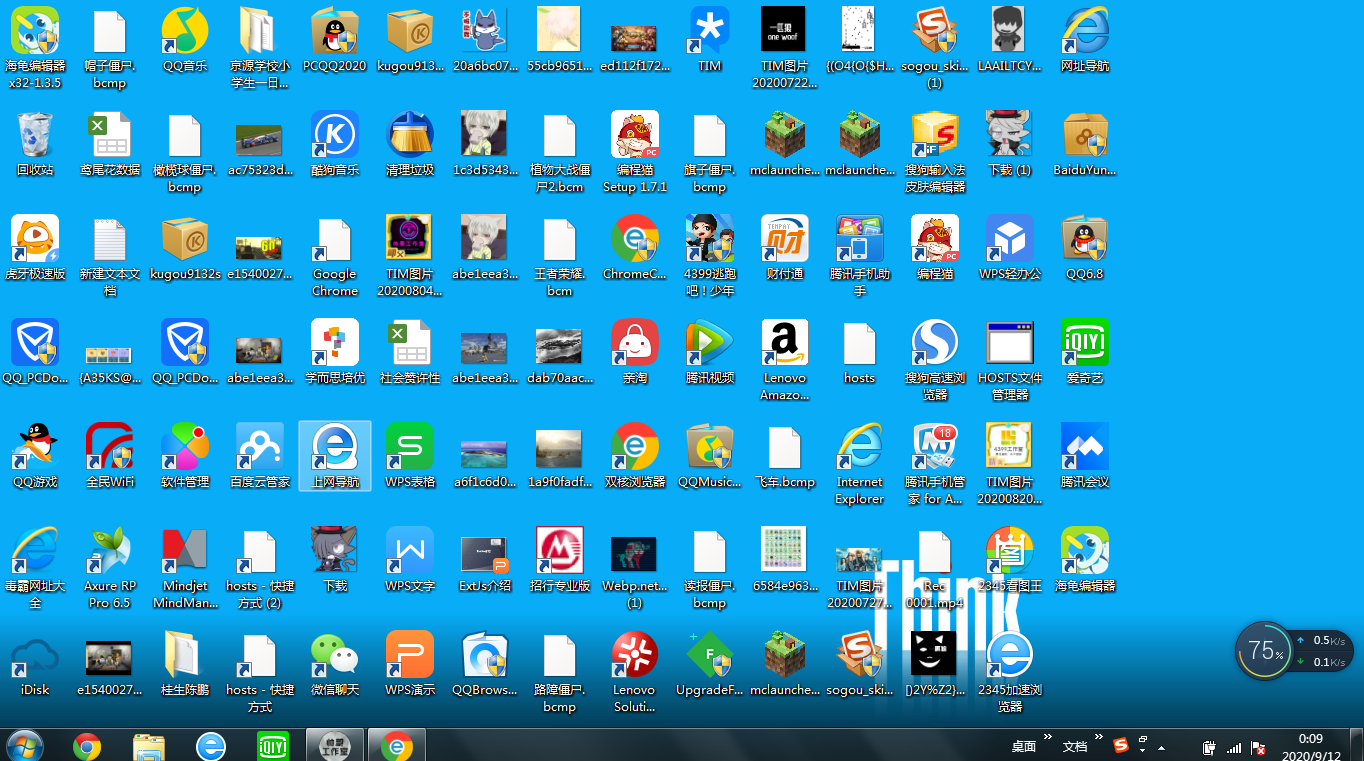The width and height of the screenshot is (1364, 761).
Task: Launch the 腾讯视频 shortcut
Action: pos(710,352)
